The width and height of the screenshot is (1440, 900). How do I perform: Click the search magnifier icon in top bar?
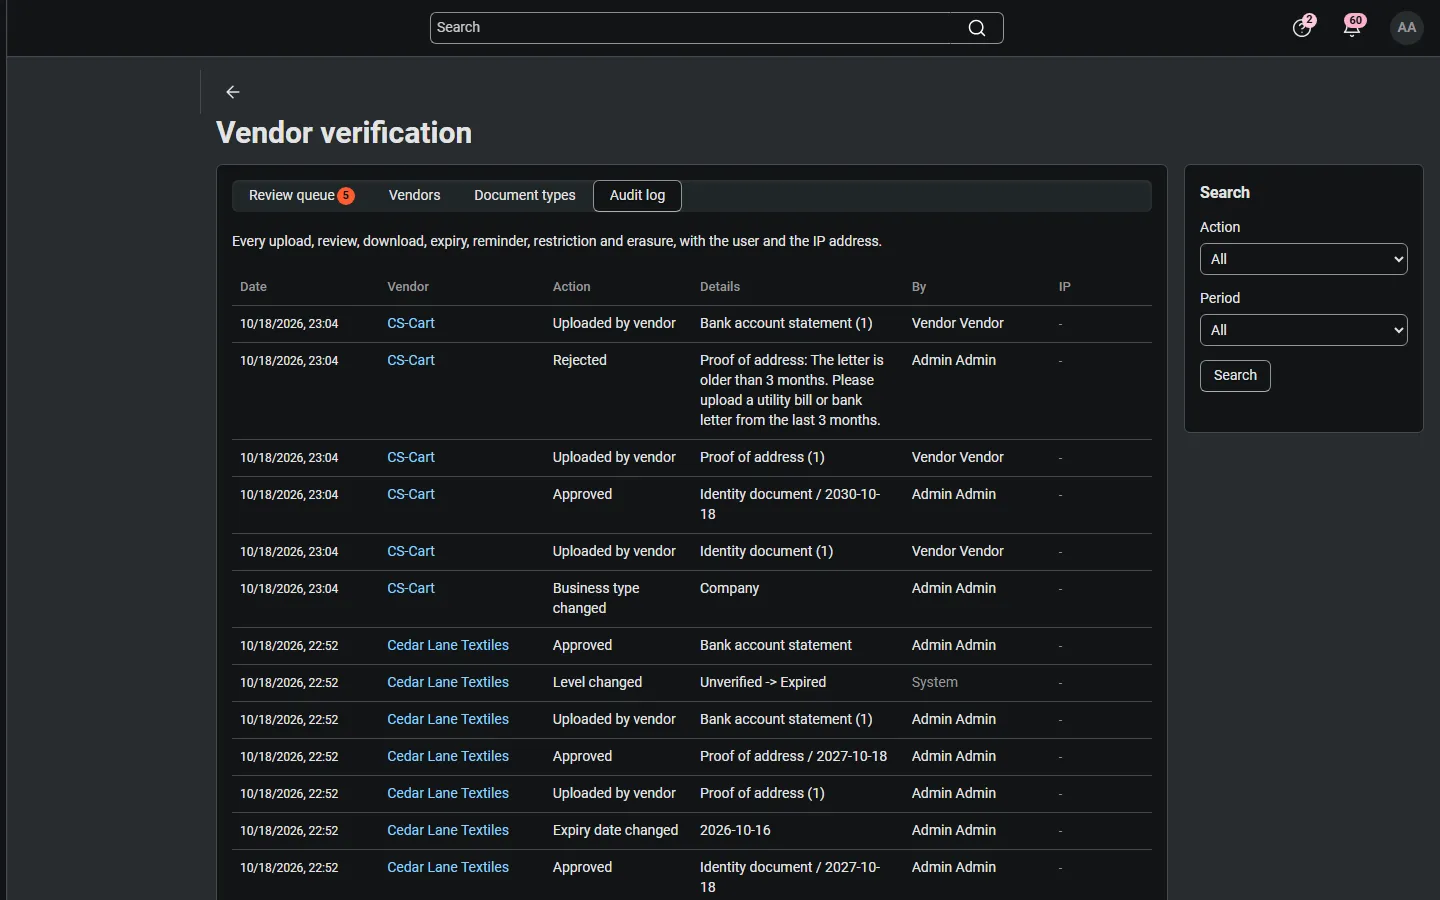click(x=977, y=28)
